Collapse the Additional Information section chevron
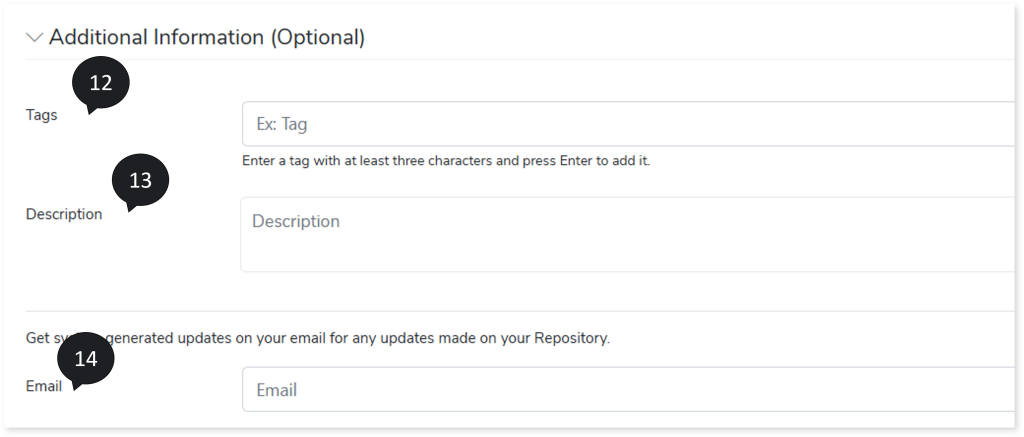The width and height of the screenshot is (1024, 437). click(35, 38)
